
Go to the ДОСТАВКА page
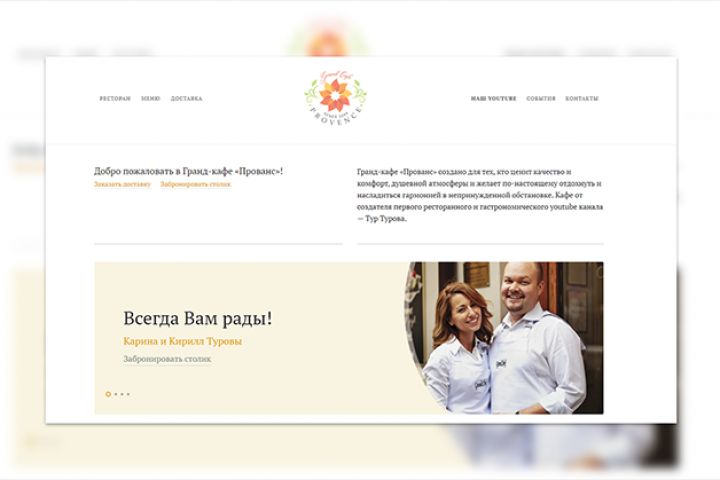coord(186,99)
